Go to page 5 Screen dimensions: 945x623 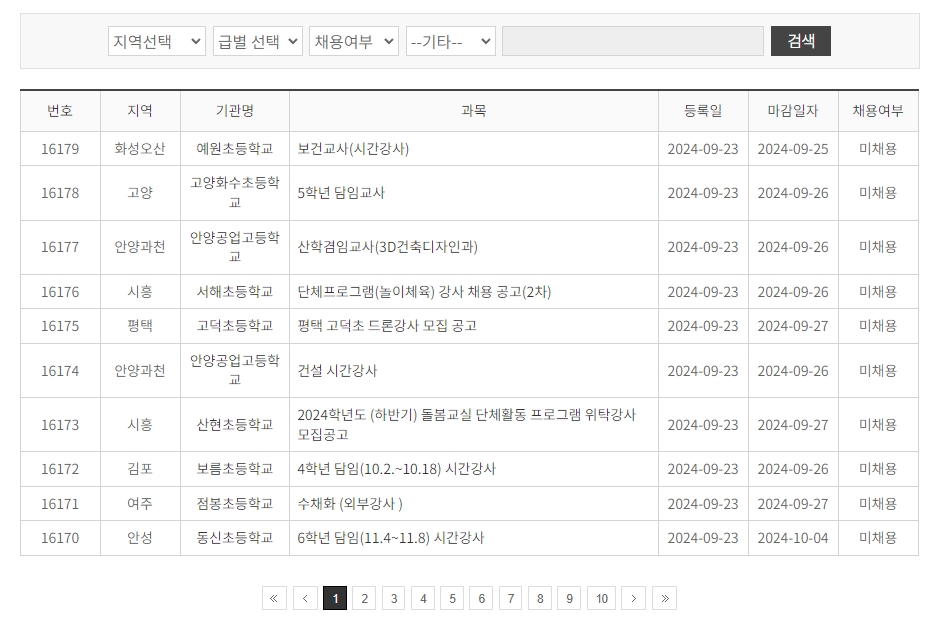point(452,598)
